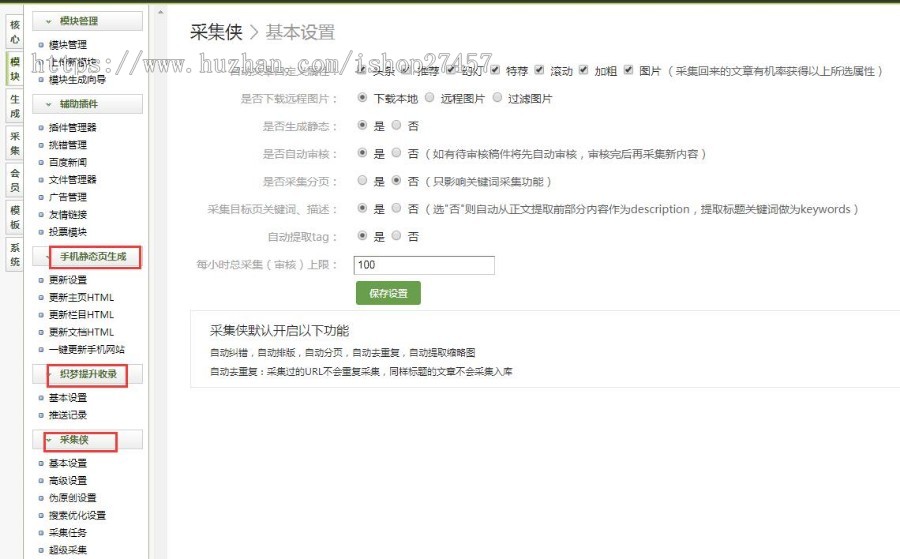Image resolution: width=900 pixels, height=559 pixels.
Task: Choose 是 for 自动提取tag
Action: pyautogui.click(x=362, y=235)
